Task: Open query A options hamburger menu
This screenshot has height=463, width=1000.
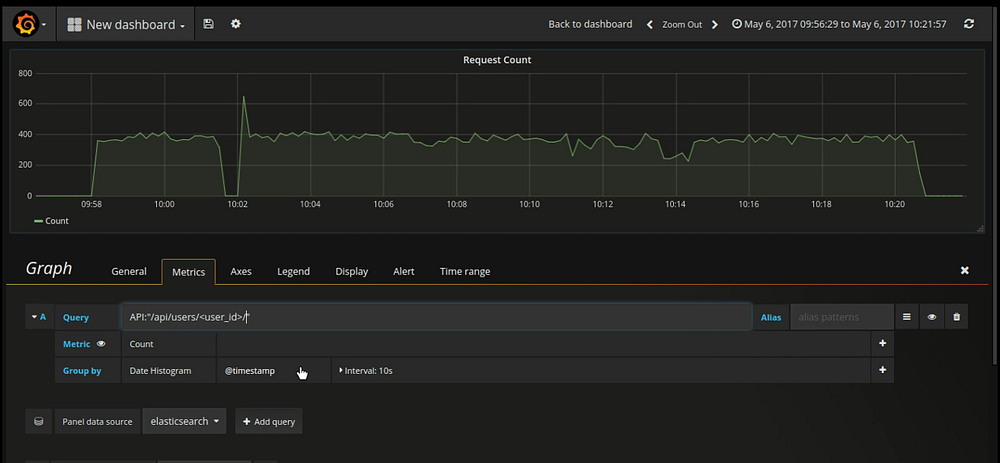Action: [x=906, y=317]
